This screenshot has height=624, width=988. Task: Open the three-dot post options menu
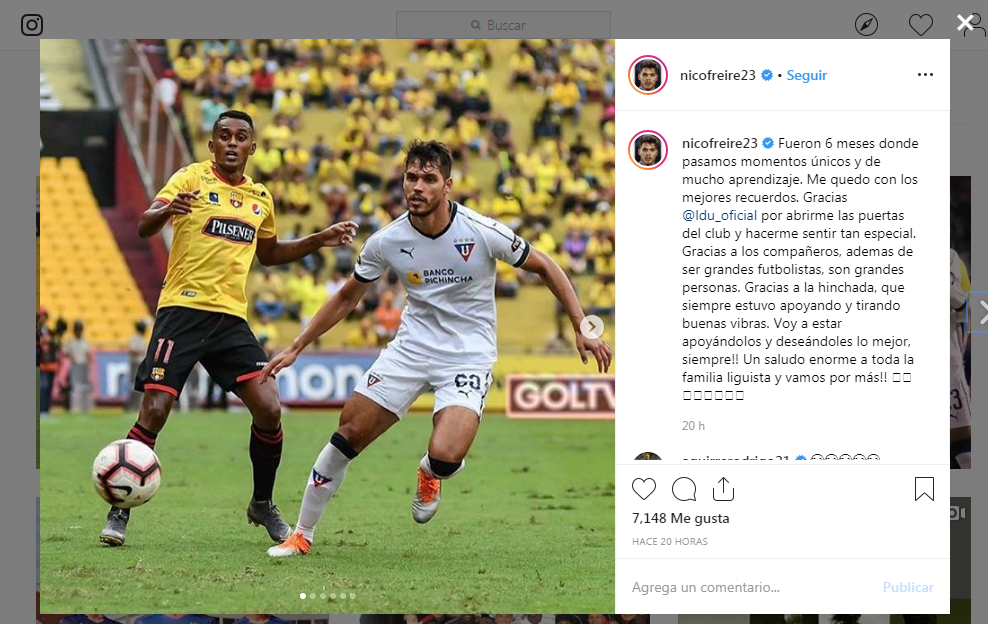coord(925,74)
